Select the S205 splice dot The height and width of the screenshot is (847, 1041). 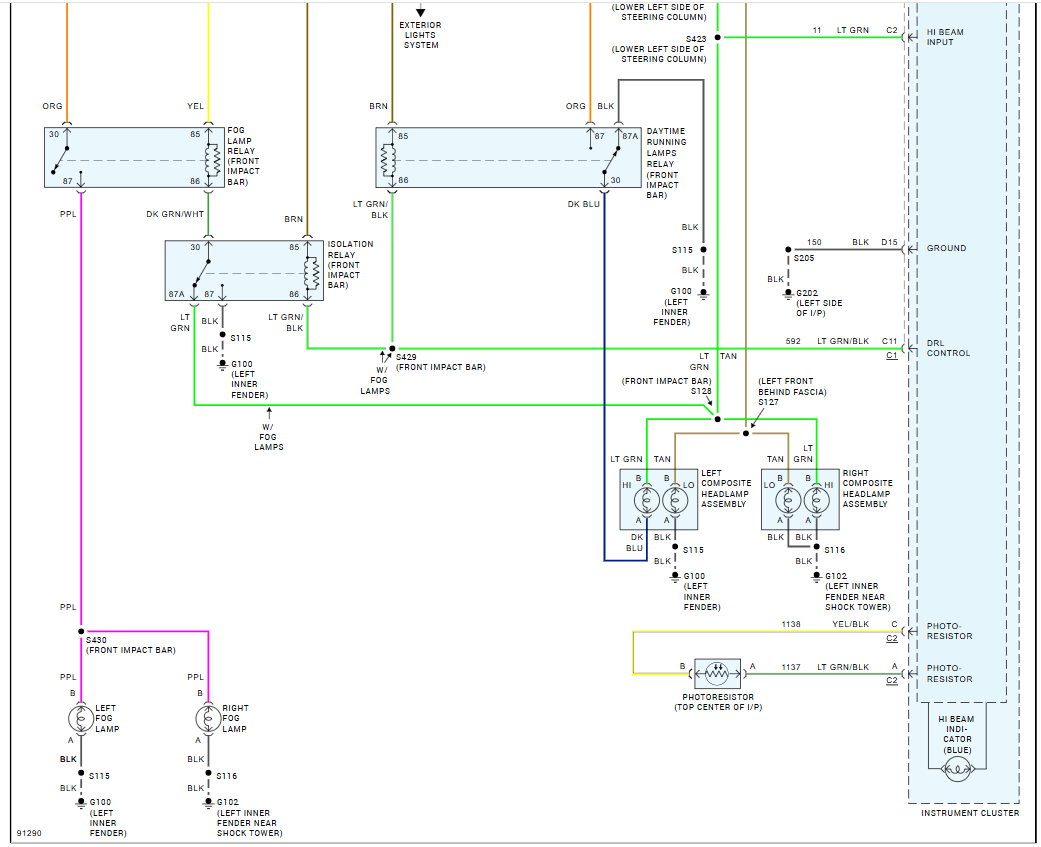pyautogui.click(x=788, y=249)
